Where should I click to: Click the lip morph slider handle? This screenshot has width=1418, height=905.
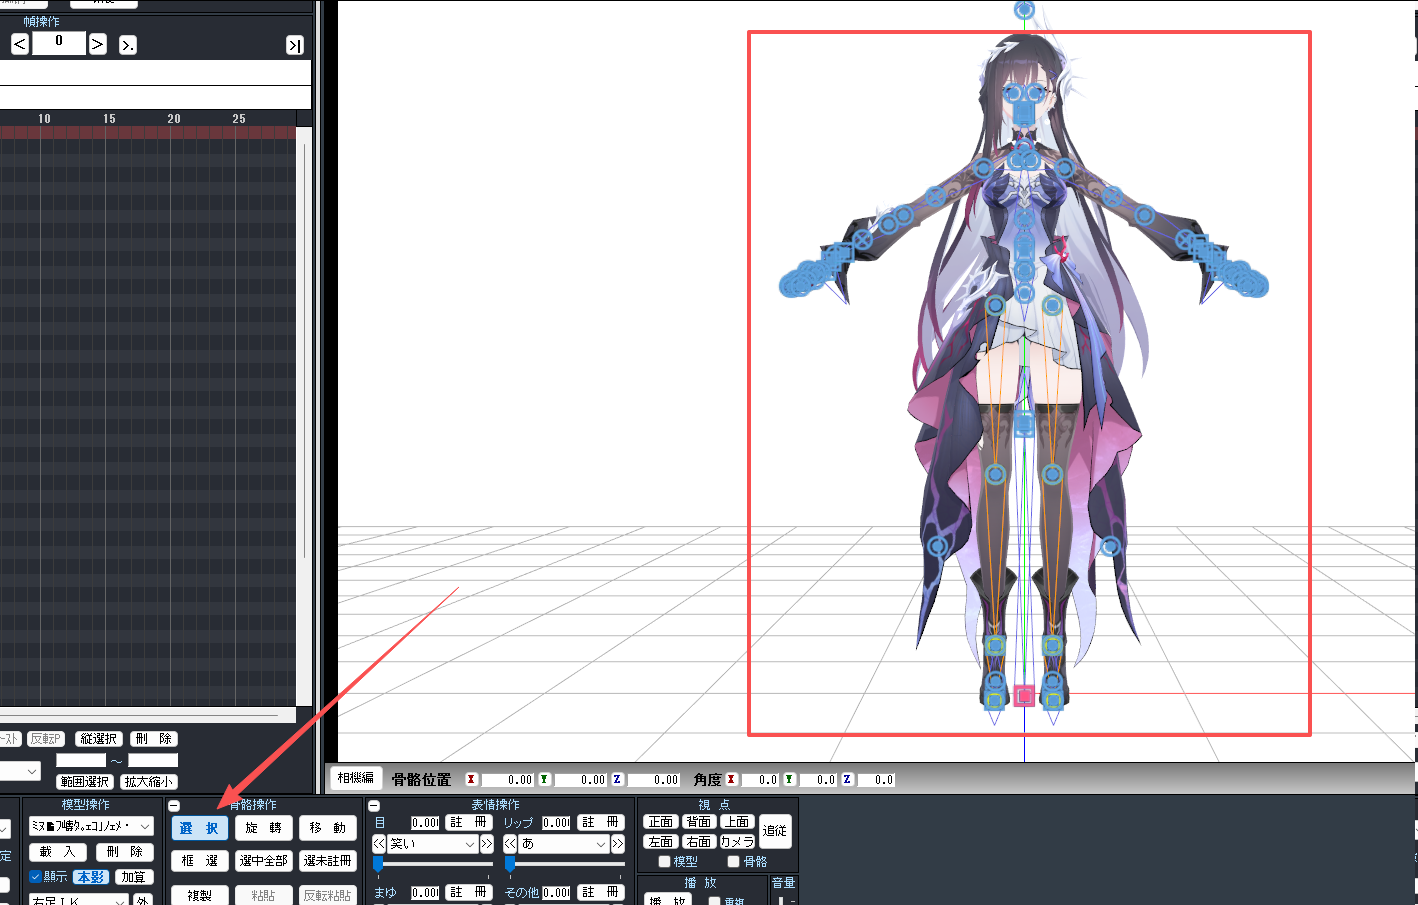(509, 864)
